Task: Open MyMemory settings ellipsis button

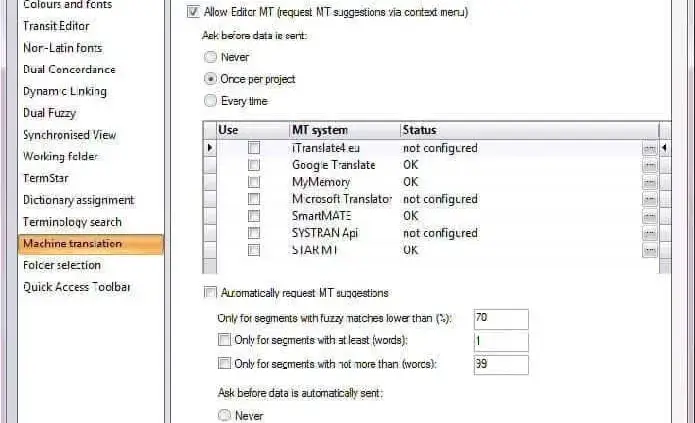Action: tap(649, 182)
